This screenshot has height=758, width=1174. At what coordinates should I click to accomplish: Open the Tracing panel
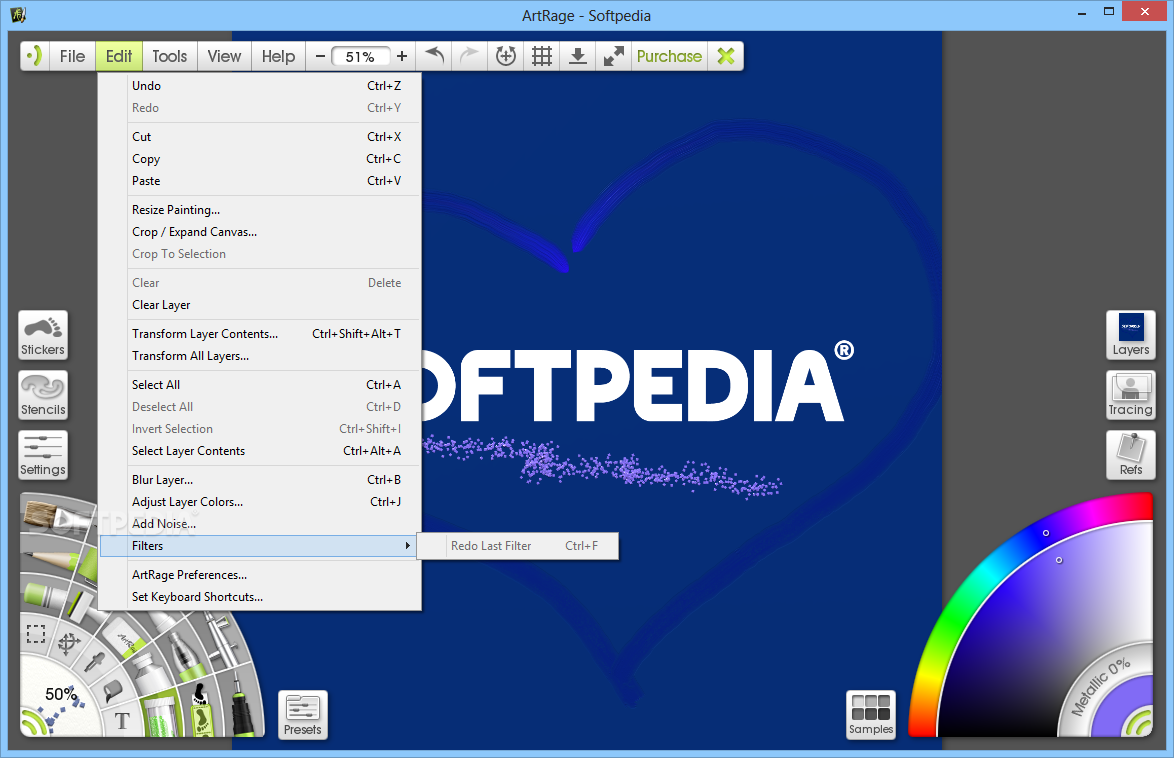tap(1131, 395)
